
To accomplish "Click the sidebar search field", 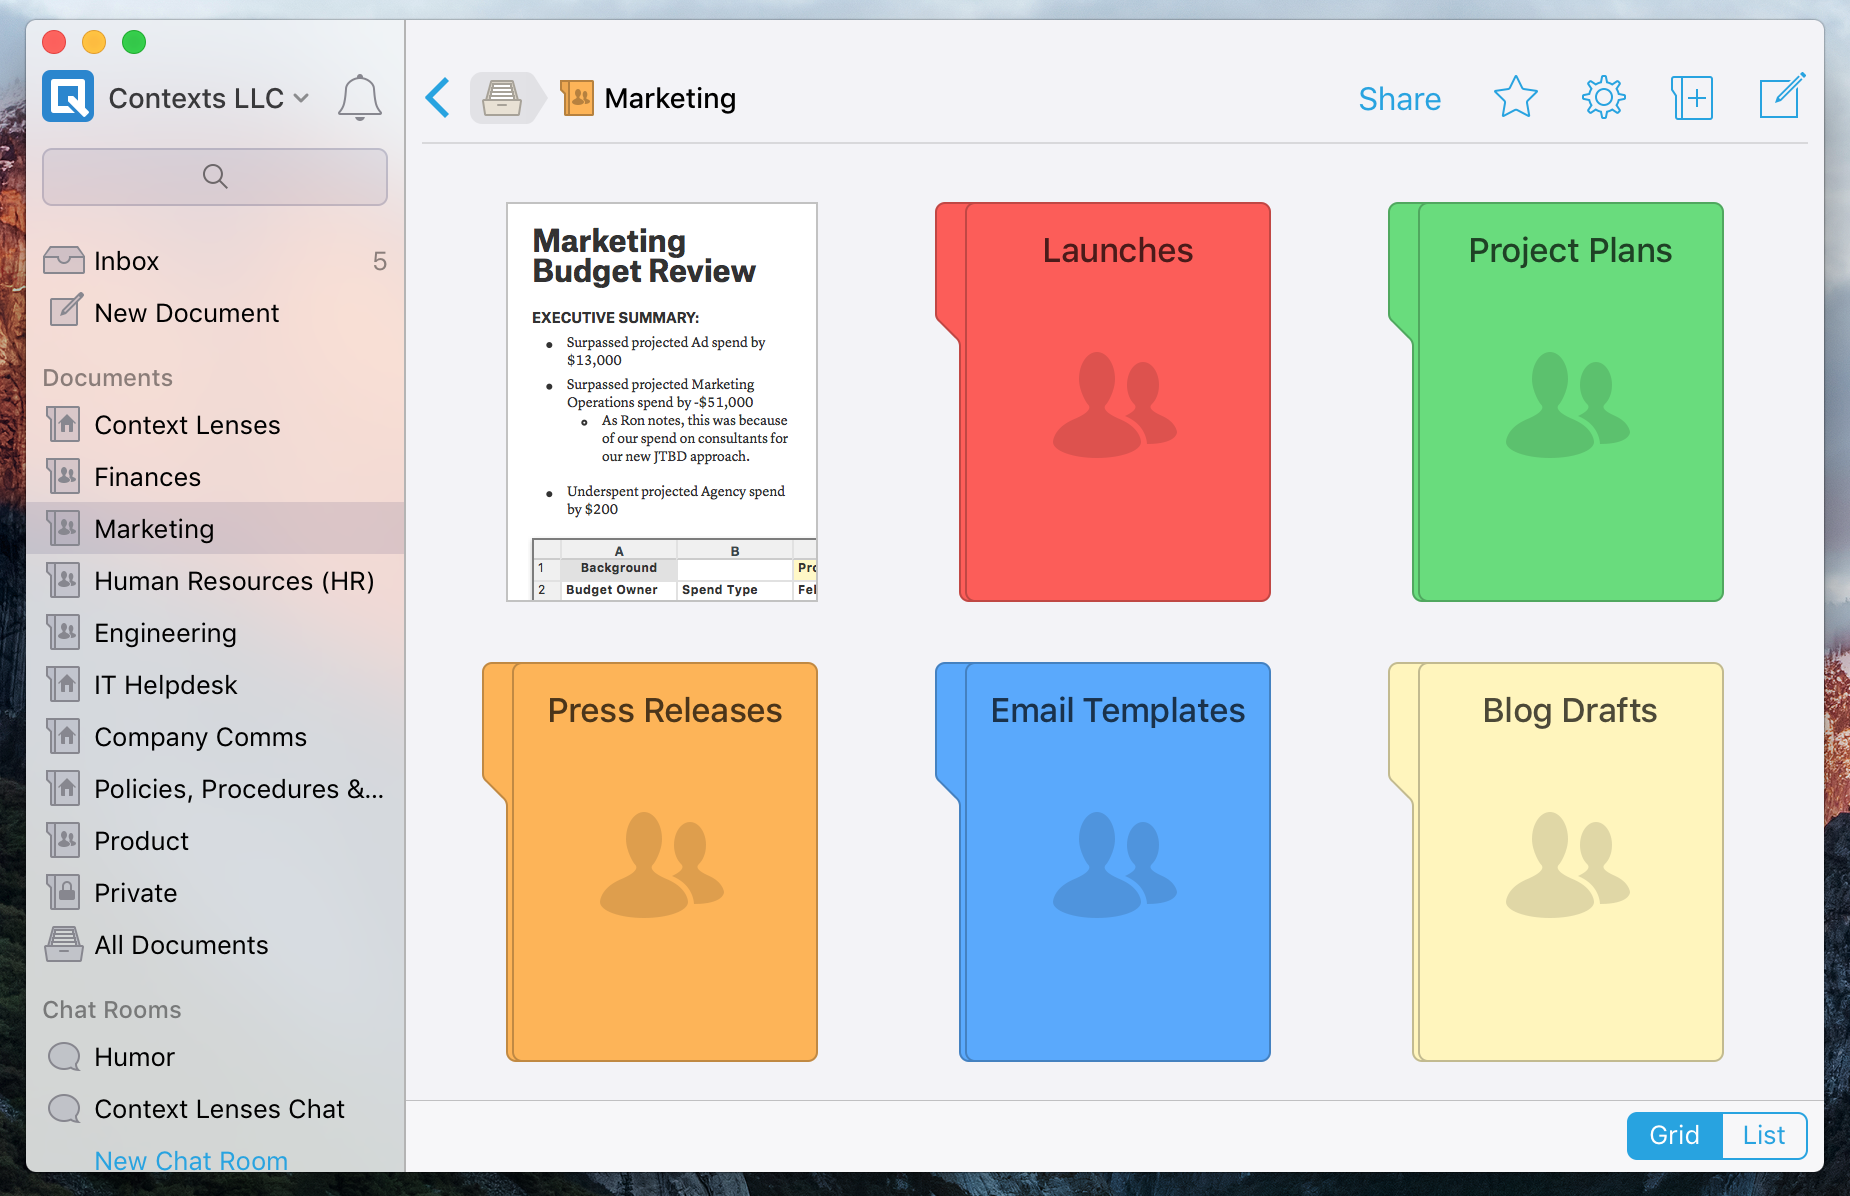I will (x=215, y=177).
